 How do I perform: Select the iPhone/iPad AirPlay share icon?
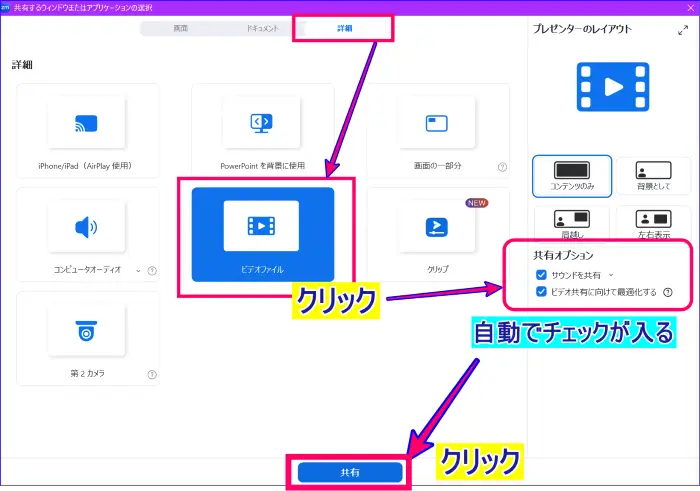(x=86, y=123)
